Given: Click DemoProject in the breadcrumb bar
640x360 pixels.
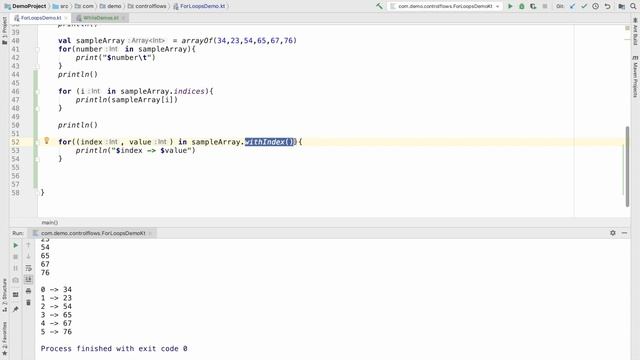Looking at the screenshot, I should tap(25, 6).
